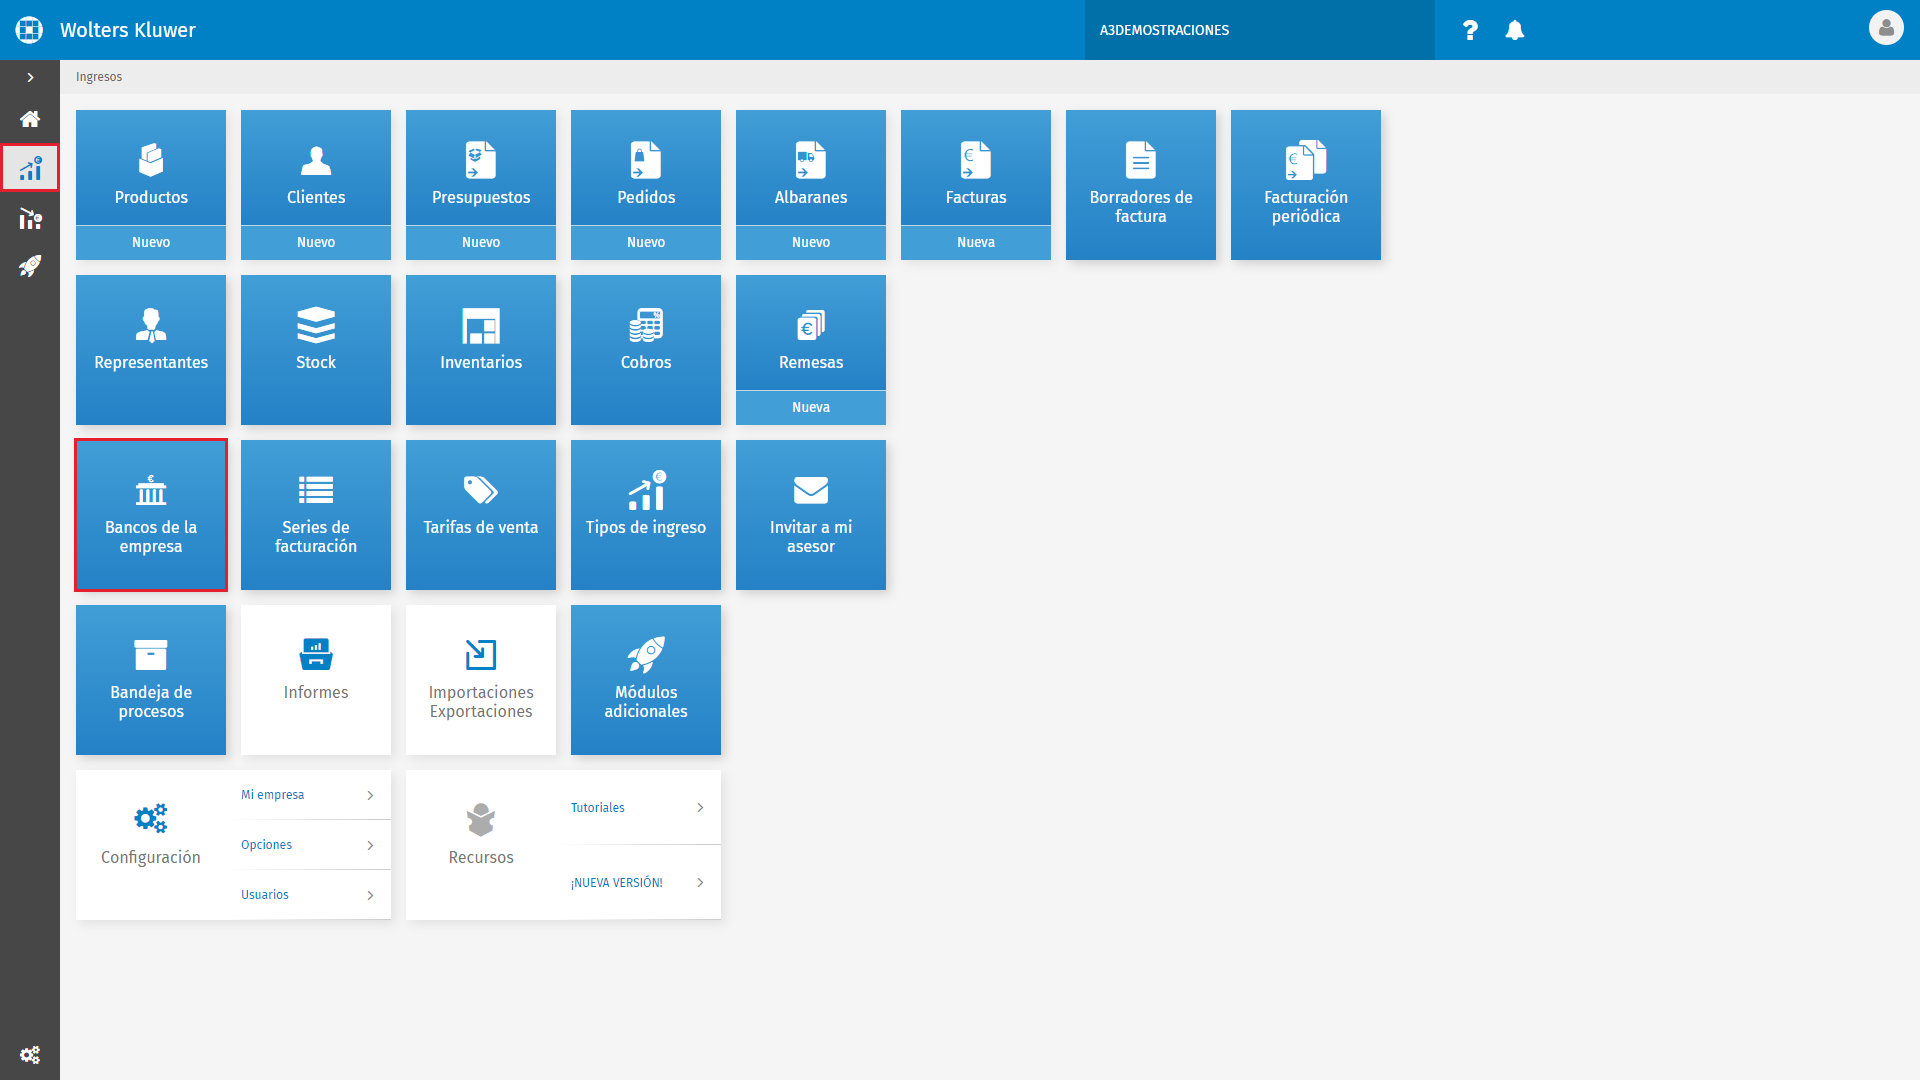The width and height of the screenshot is (1920, 1080).
Task: Open the Representantes tile
Action: (151, 350)
